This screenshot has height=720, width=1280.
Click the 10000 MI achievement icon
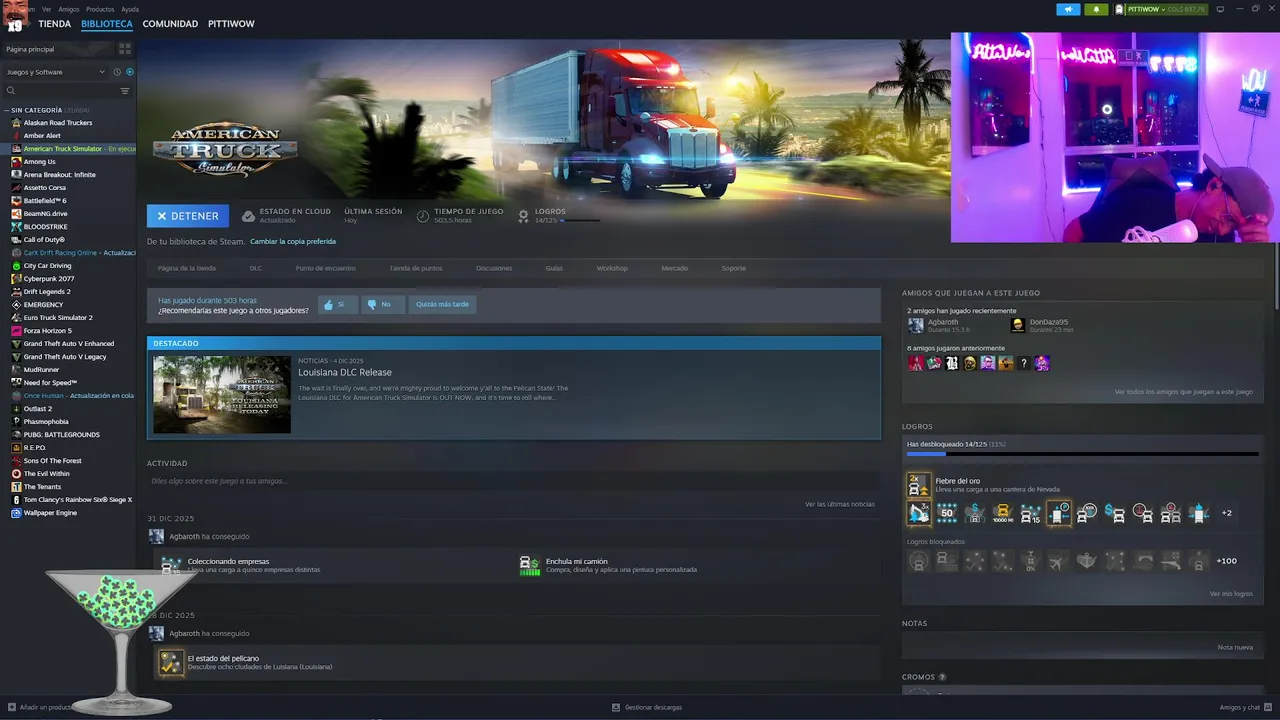click(x=1002, y=513)
